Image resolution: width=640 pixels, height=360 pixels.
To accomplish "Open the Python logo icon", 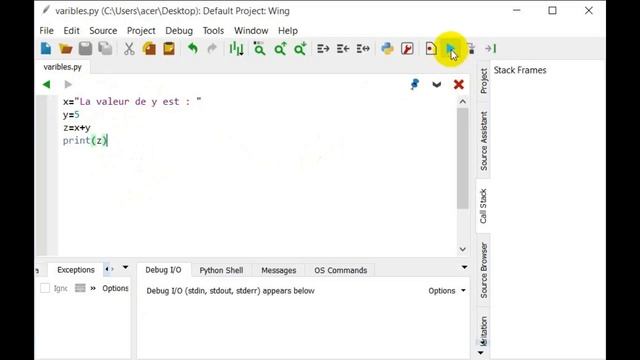I will tap(387, 49).
